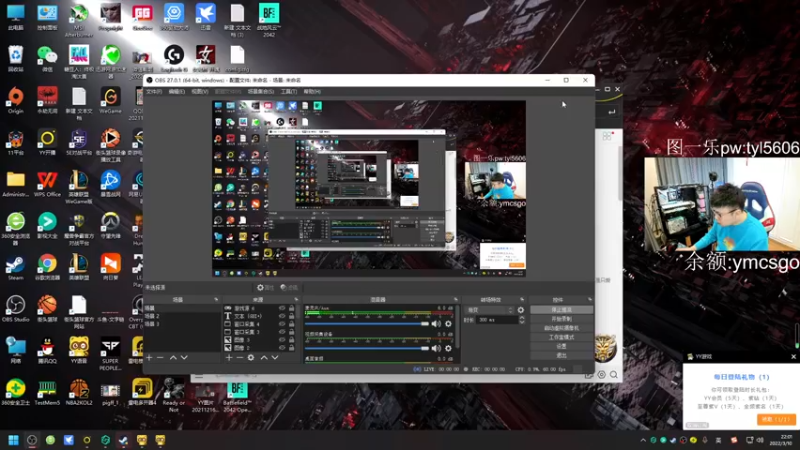The width and height of the screenshot is (800, 450).
Task: Pop out transitions dock panel icon
Action: click(521, 299)
